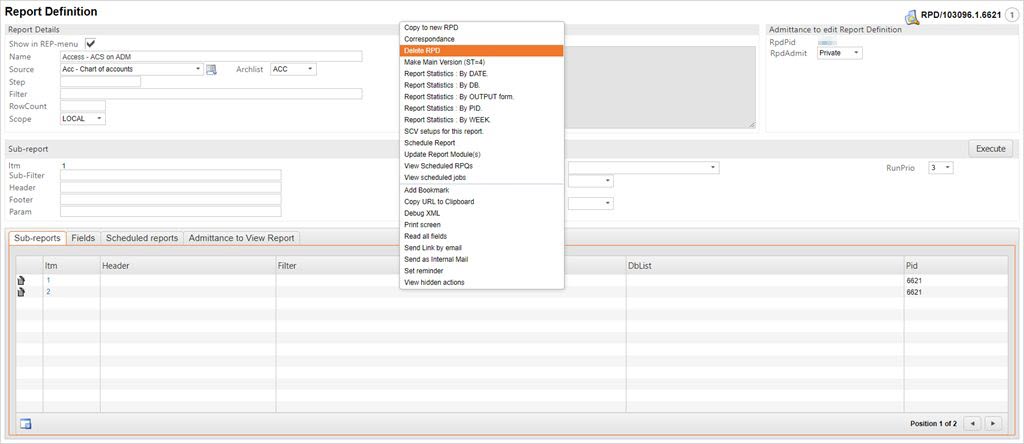
Task: Open the document icon for sub-report row 1
Action: (22, 281)
